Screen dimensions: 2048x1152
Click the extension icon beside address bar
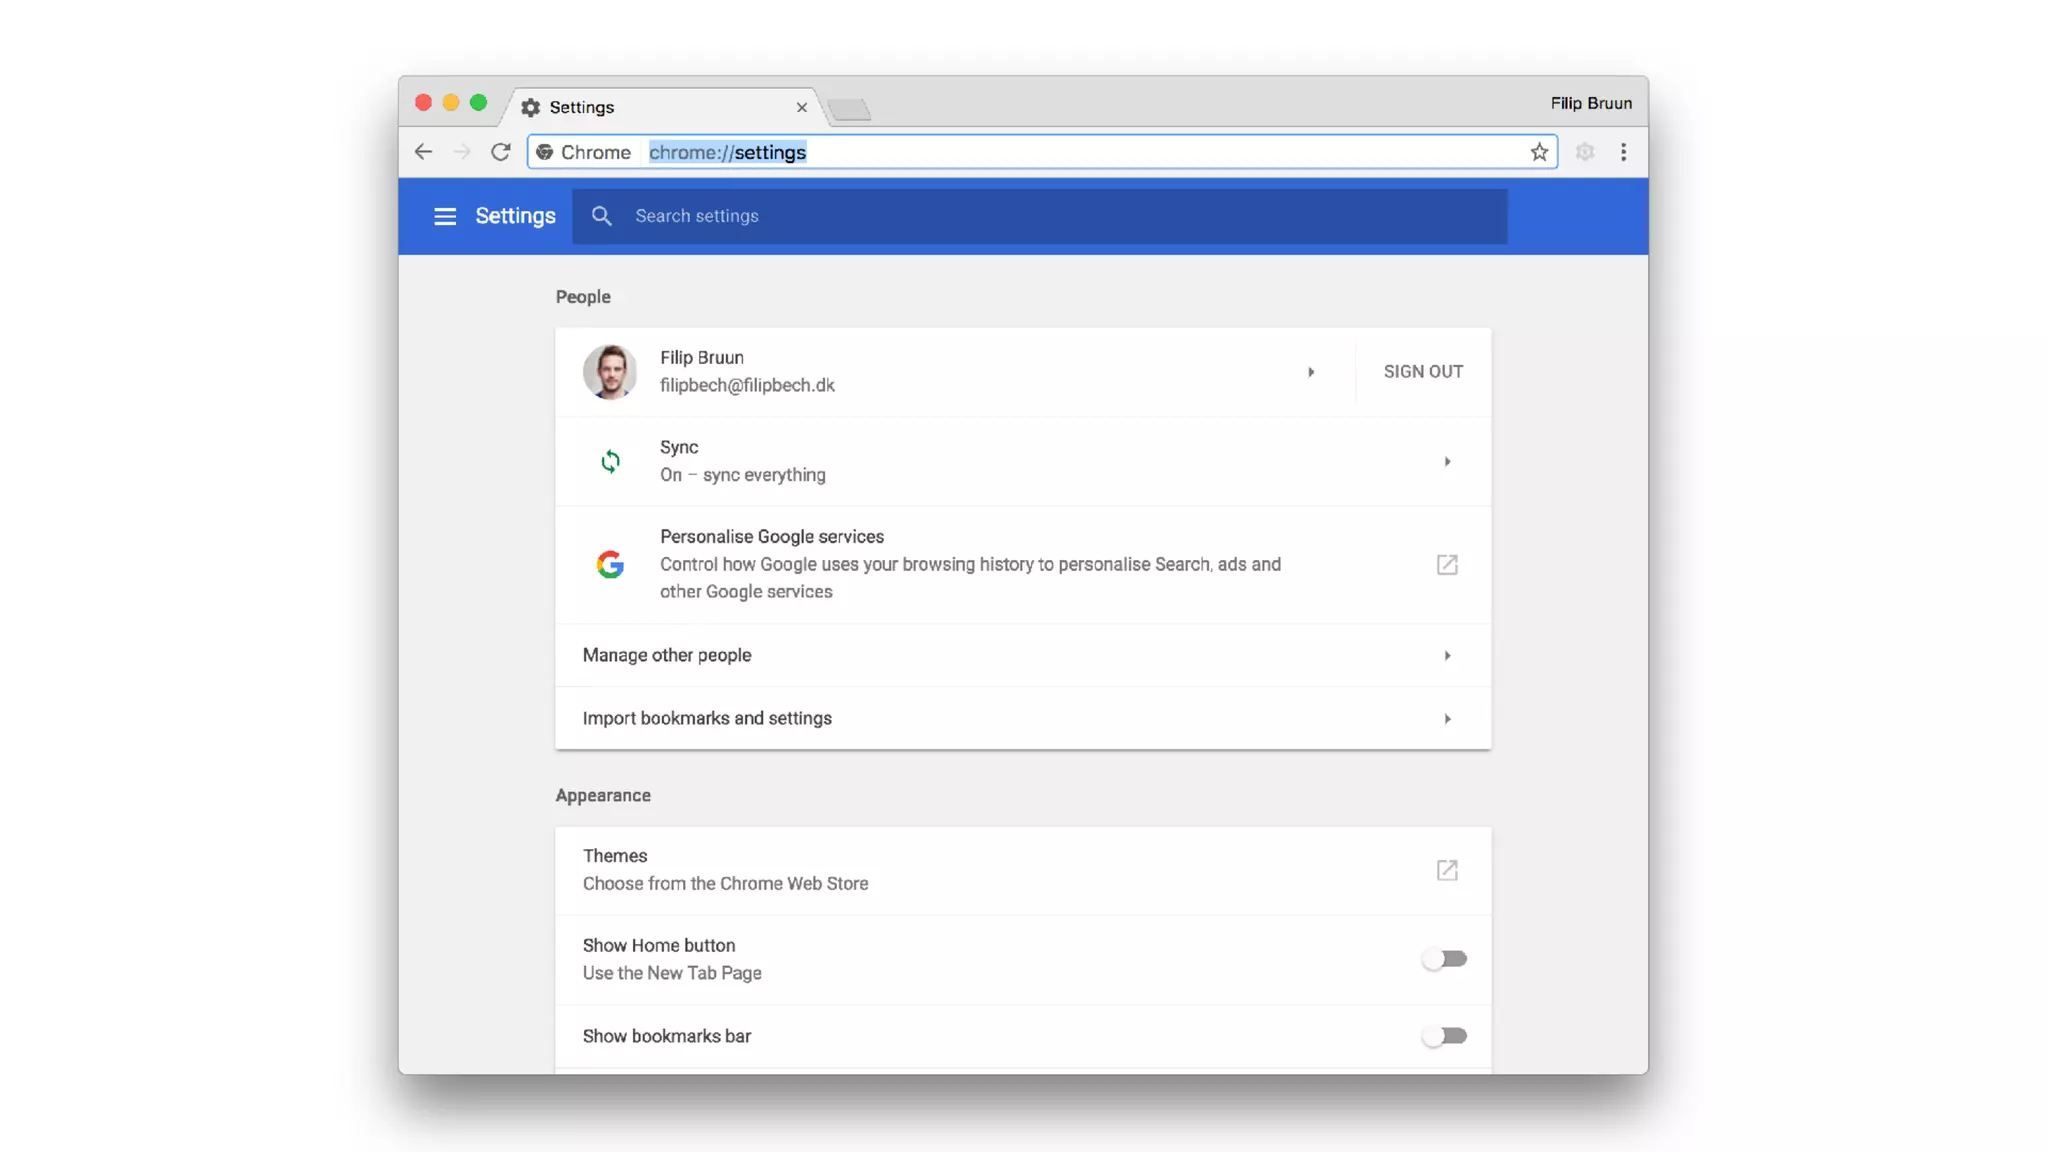[x=1584, y=152]
